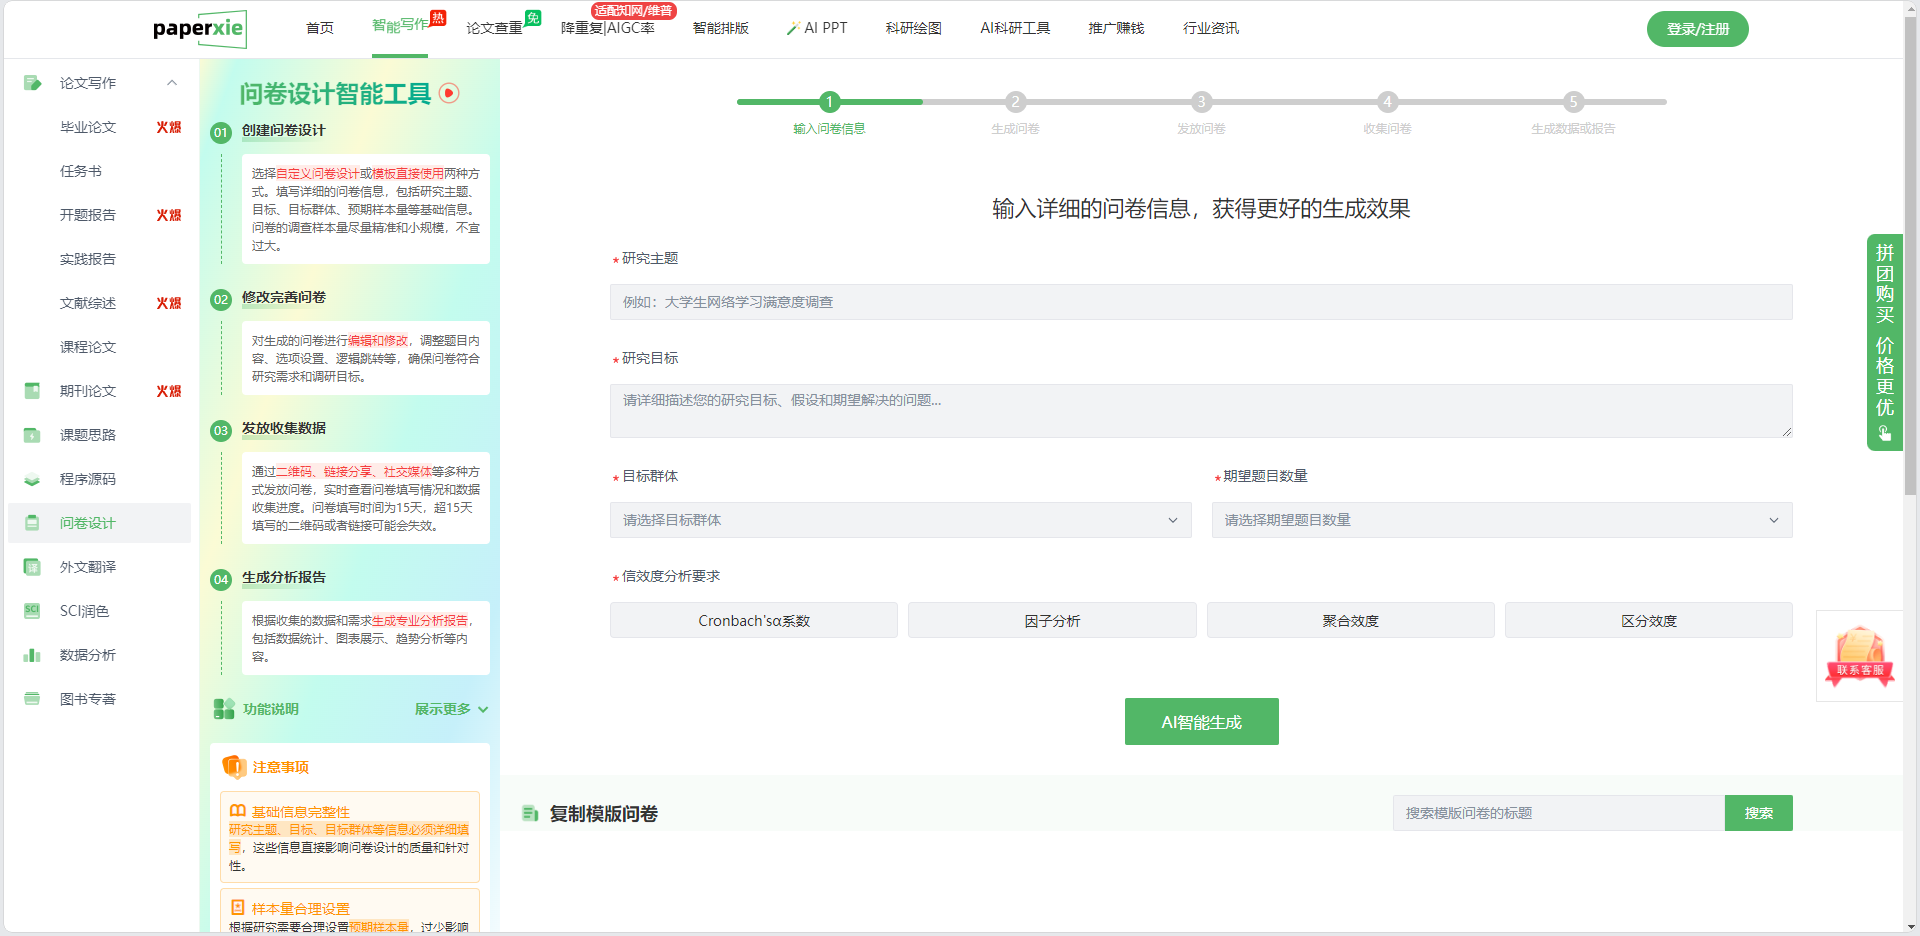Toggle the 区分效度 analysis option
1920x936 pixels.
[x=1648, y=621]
